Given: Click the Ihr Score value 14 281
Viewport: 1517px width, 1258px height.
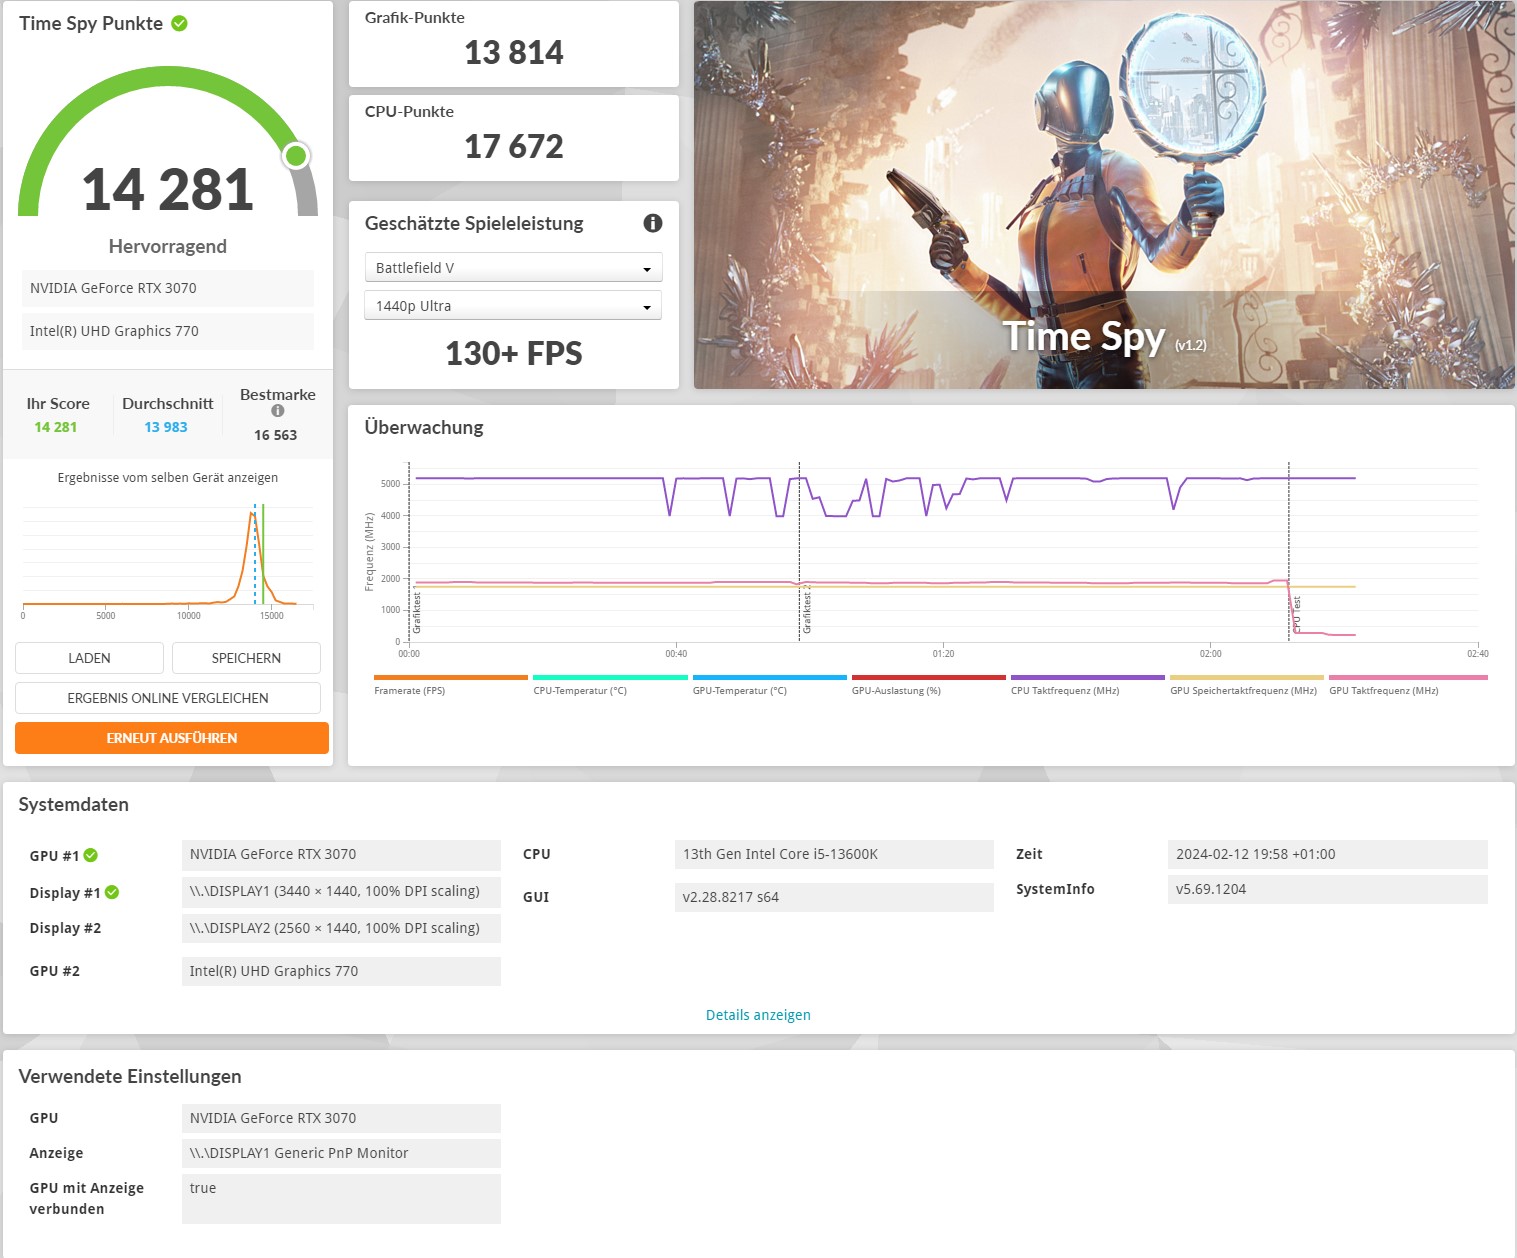Looking at the screenshot, I should tap(56, 427).
